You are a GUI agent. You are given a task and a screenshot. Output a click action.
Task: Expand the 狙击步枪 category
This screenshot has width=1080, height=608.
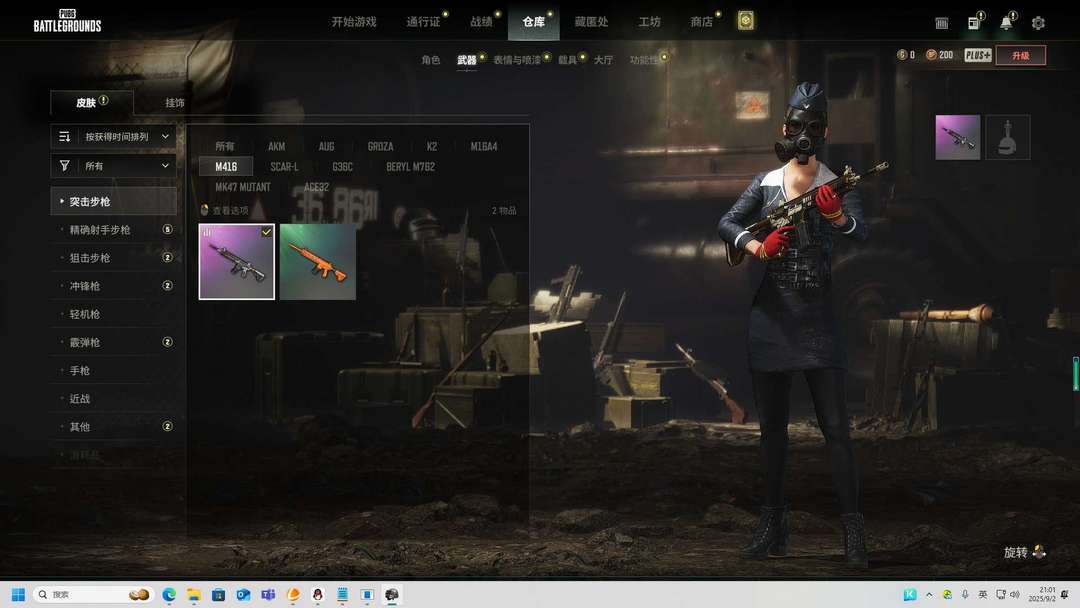point(114,258)
